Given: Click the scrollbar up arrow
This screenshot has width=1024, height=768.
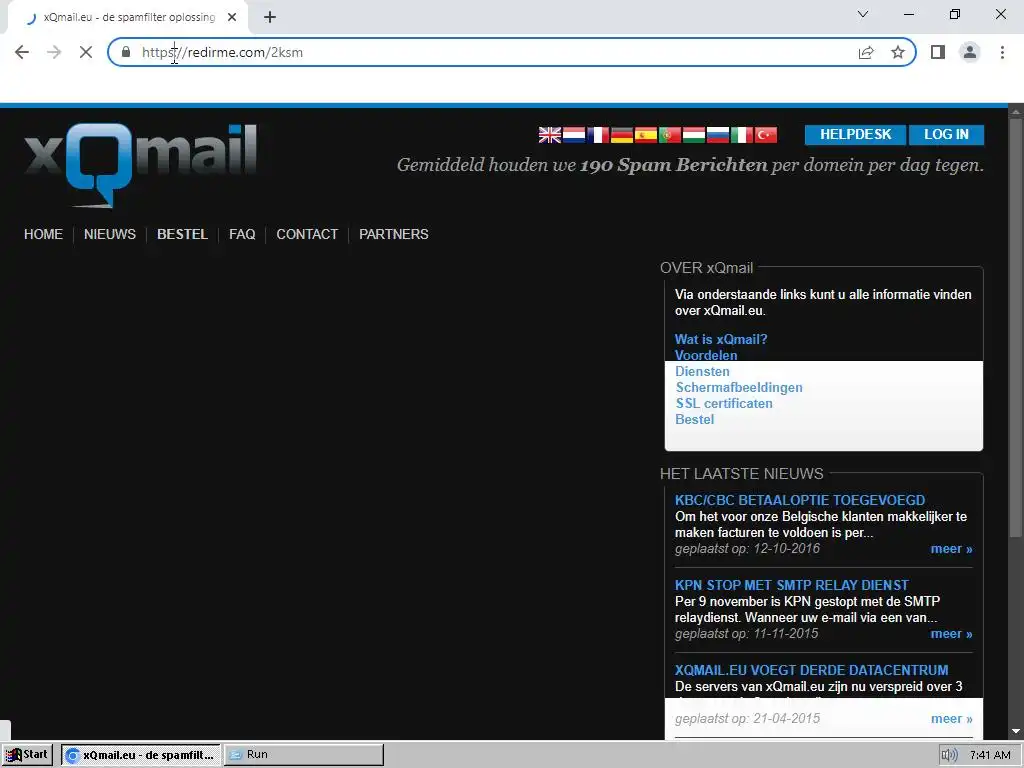Looking at the screenshot, I should tap(1016, 112).
